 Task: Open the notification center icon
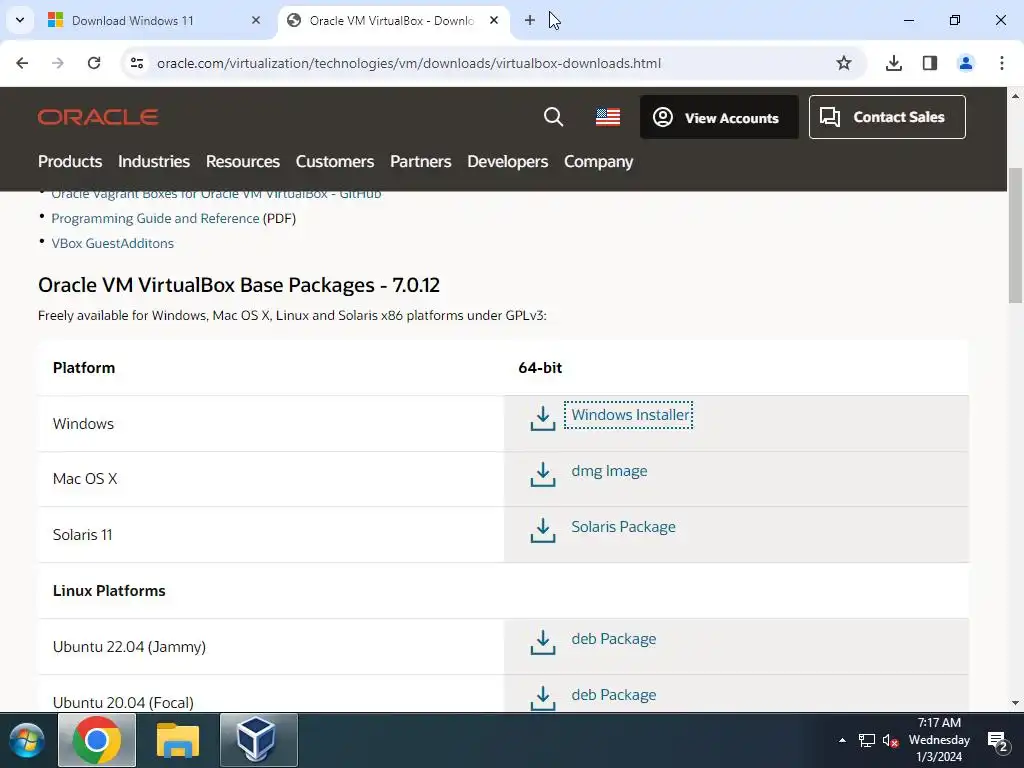point(998,741)
